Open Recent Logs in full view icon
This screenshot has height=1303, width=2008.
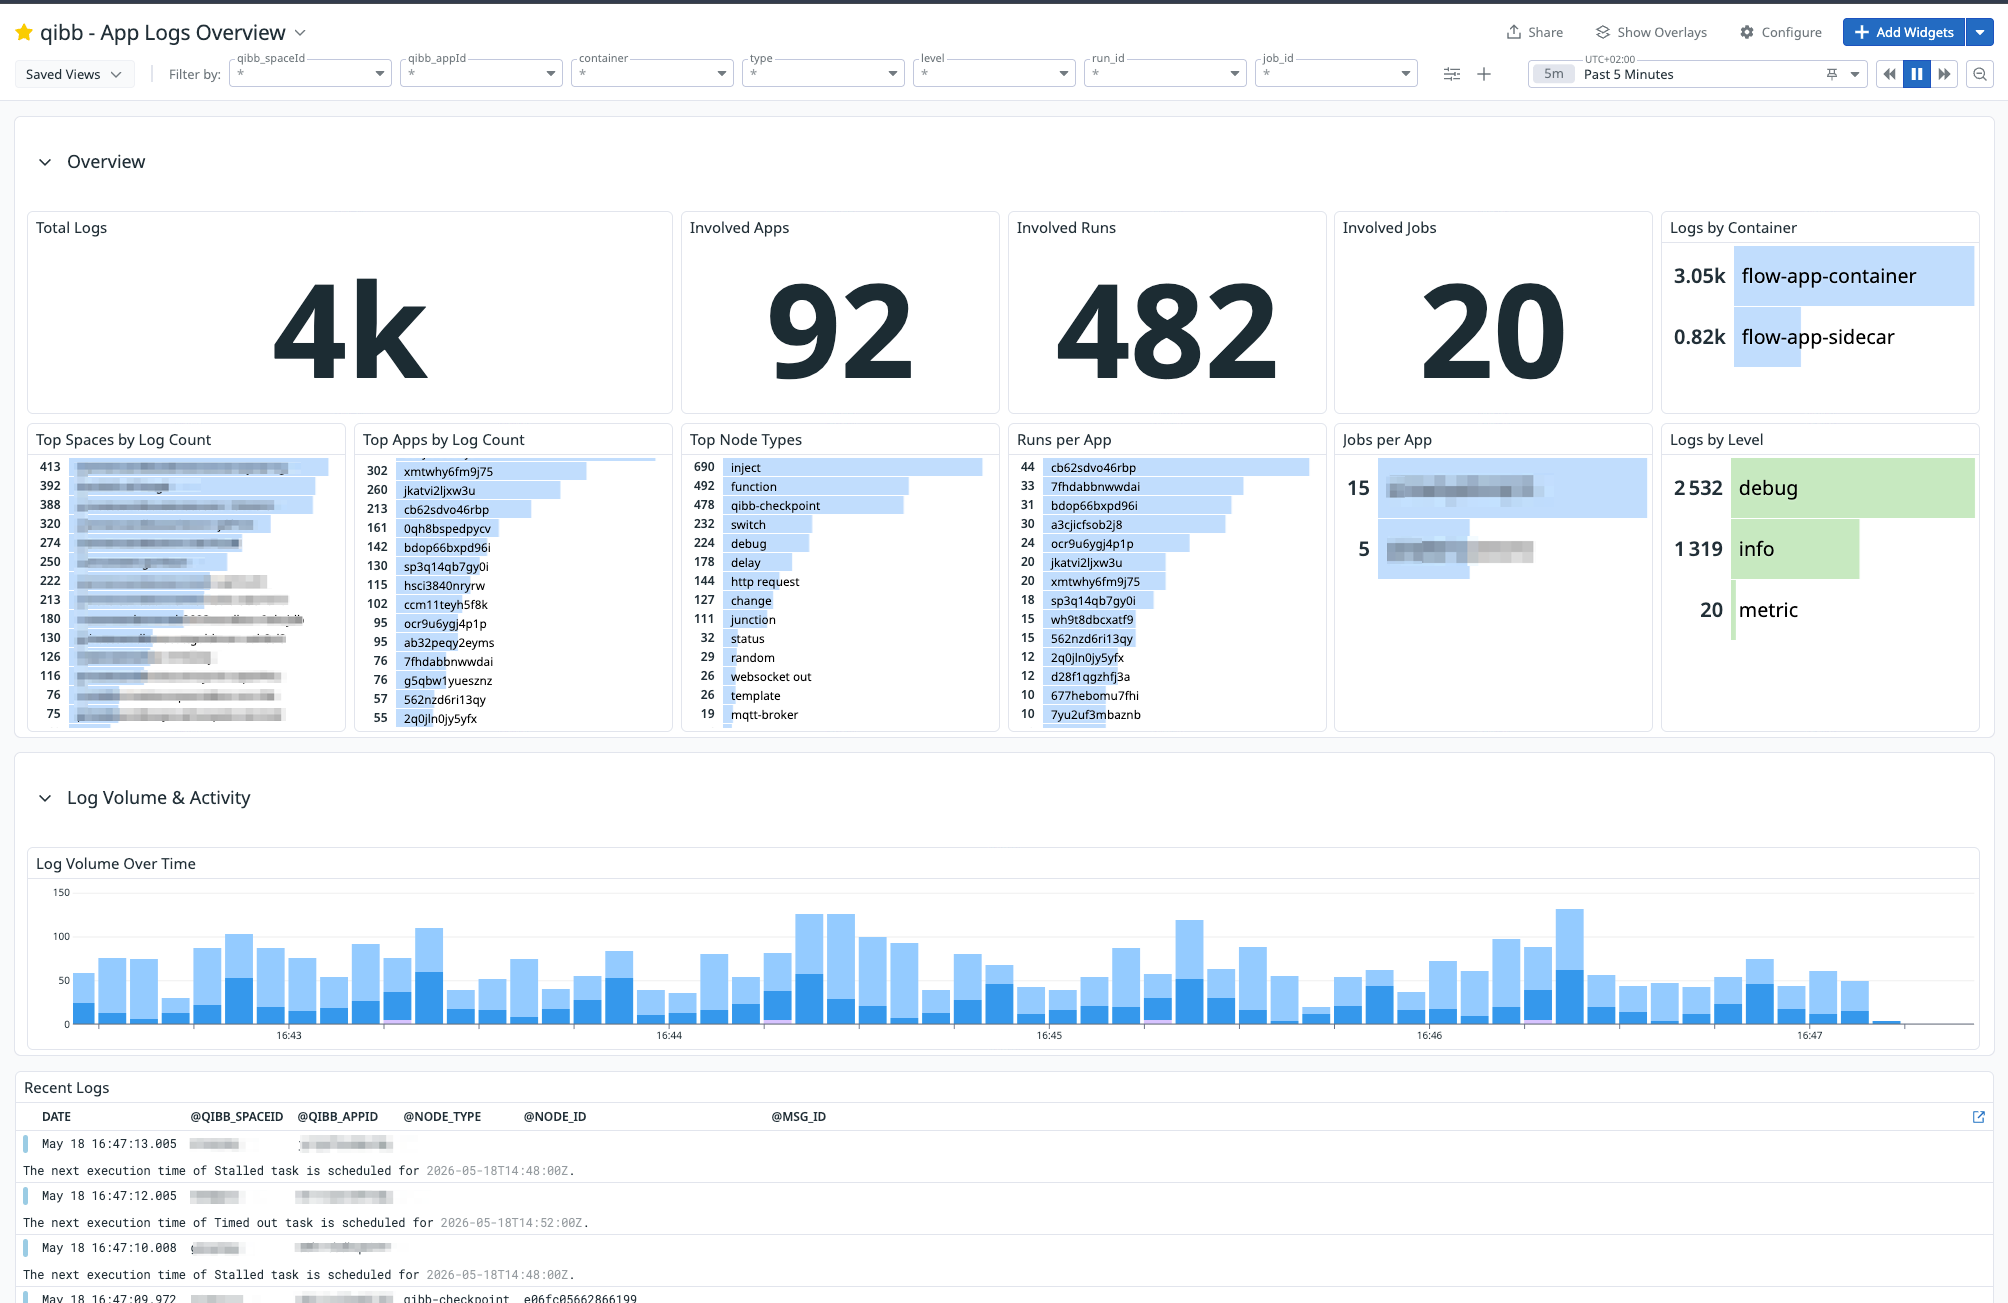click(x=1978, y=1117)
